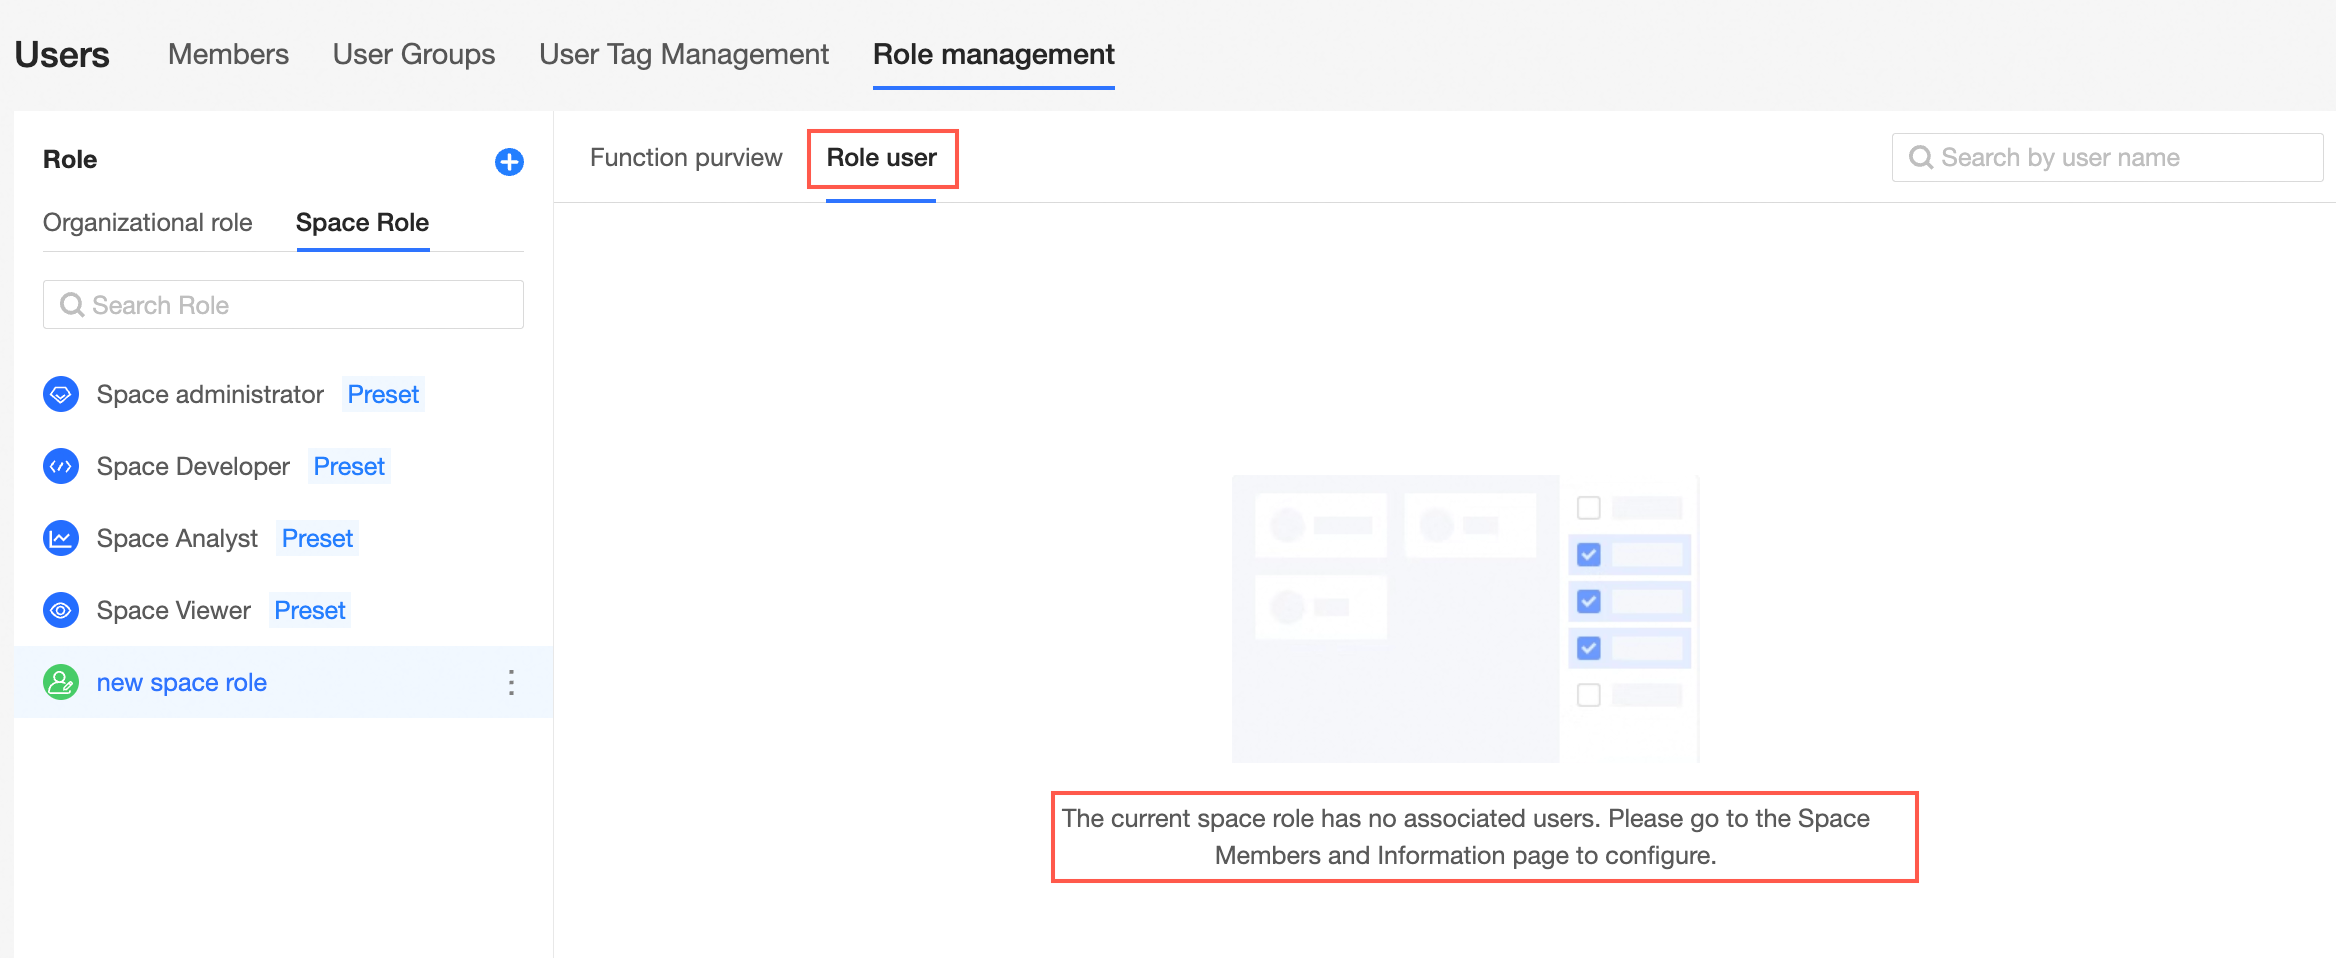Click the Space Analyst chart icon
2336x958 pixels.
click(61, 538)
